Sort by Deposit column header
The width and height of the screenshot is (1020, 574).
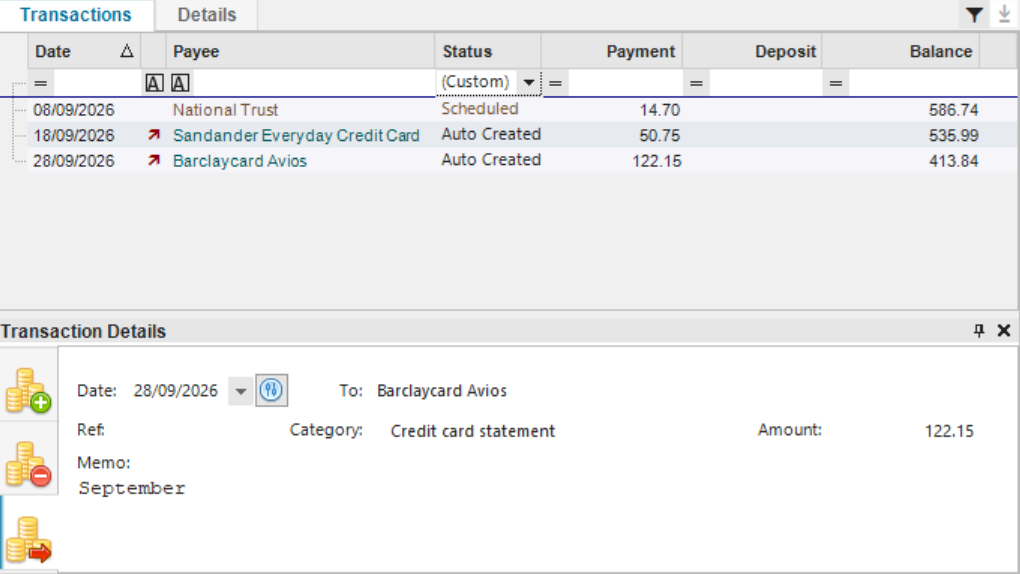pos(753,51)
